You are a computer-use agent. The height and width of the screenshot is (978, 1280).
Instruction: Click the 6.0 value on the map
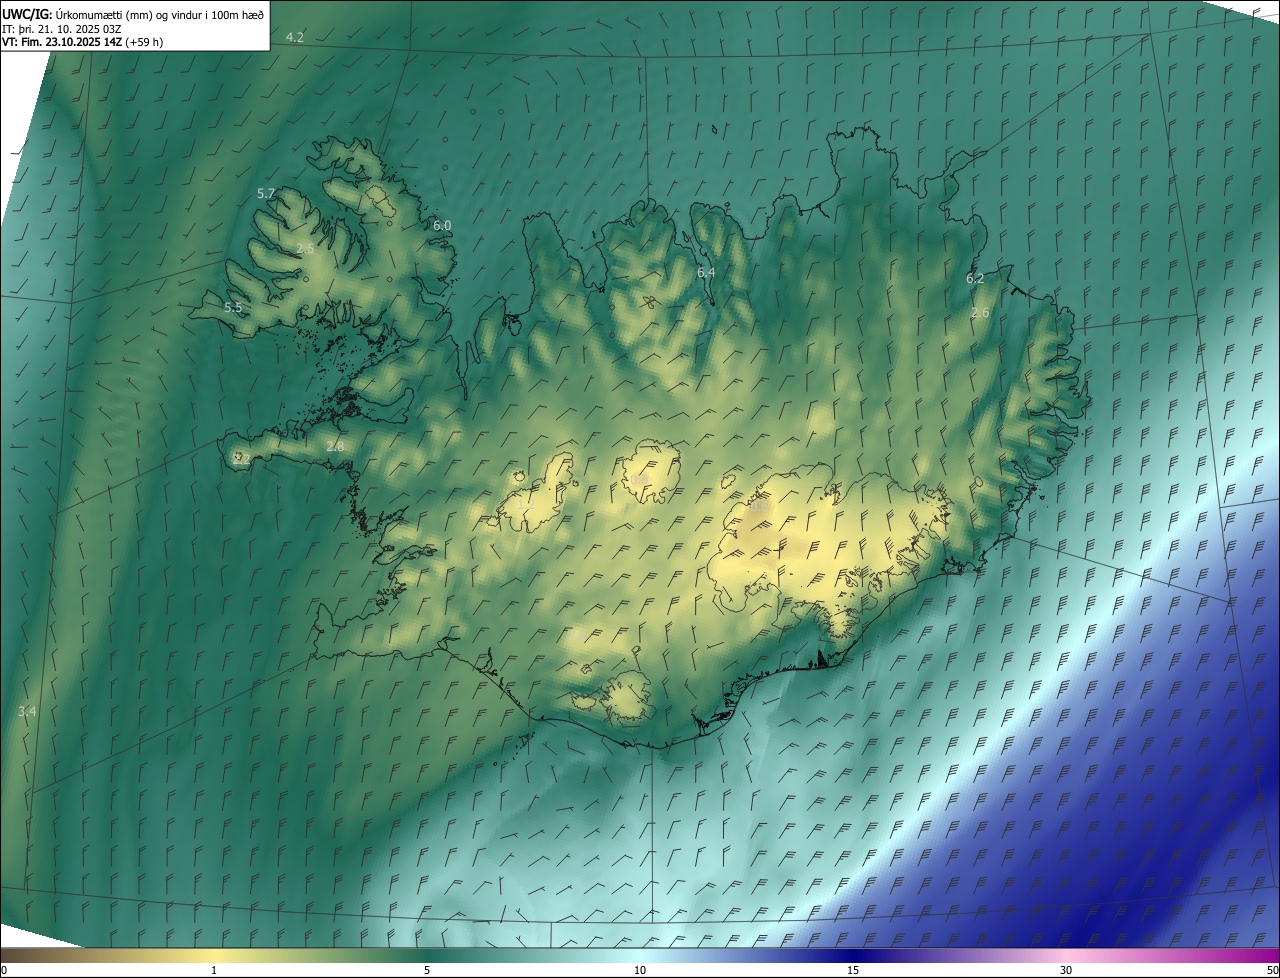[442, 226]
